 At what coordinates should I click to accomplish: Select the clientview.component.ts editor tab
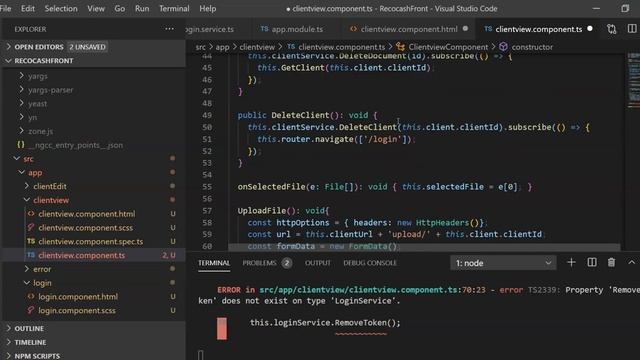click(x=538, y=29)
